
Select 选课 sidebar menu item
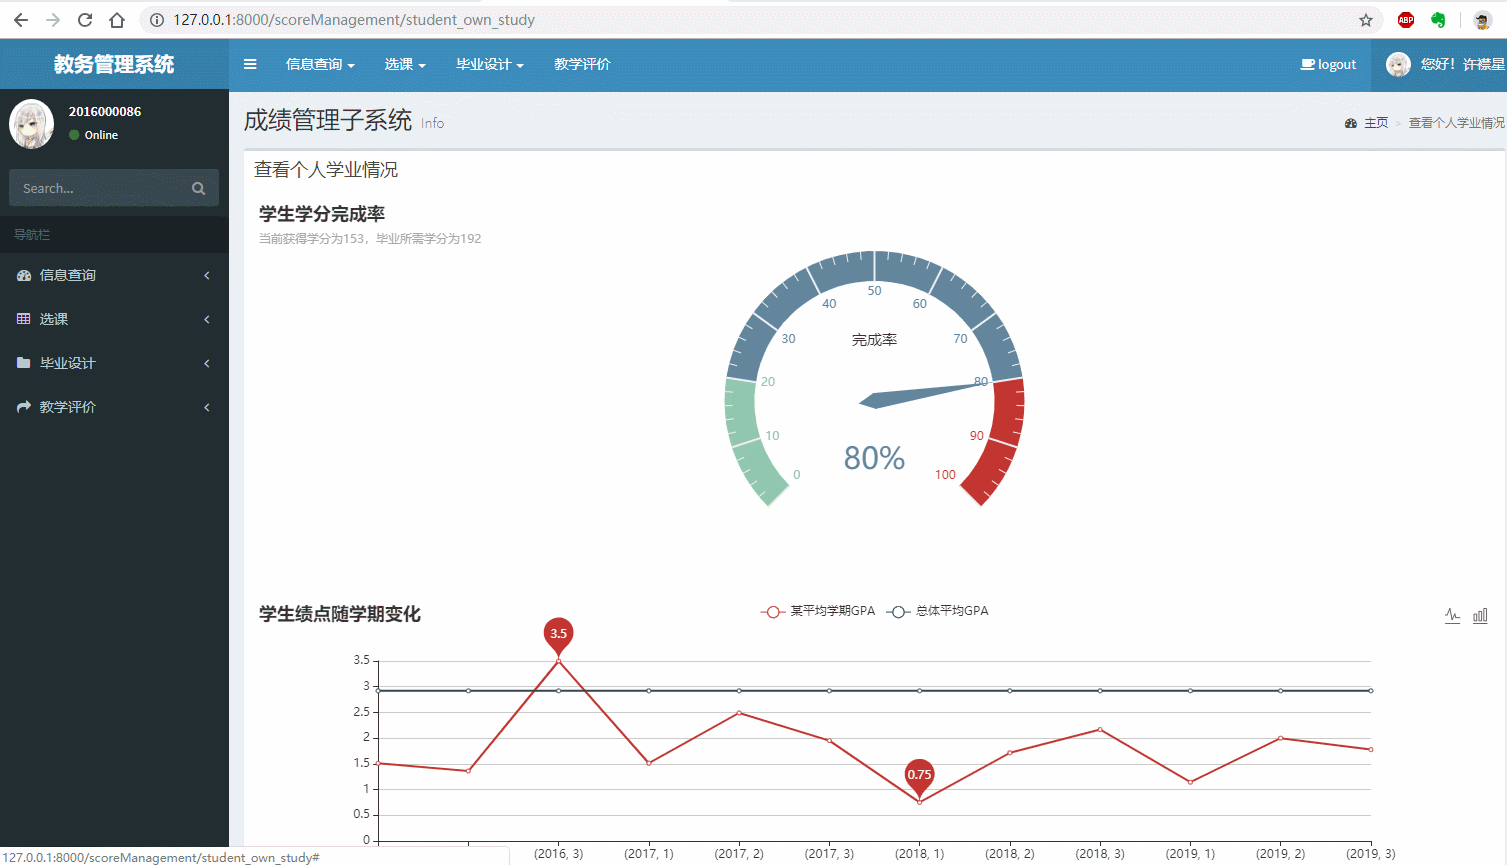click(114, 319)
